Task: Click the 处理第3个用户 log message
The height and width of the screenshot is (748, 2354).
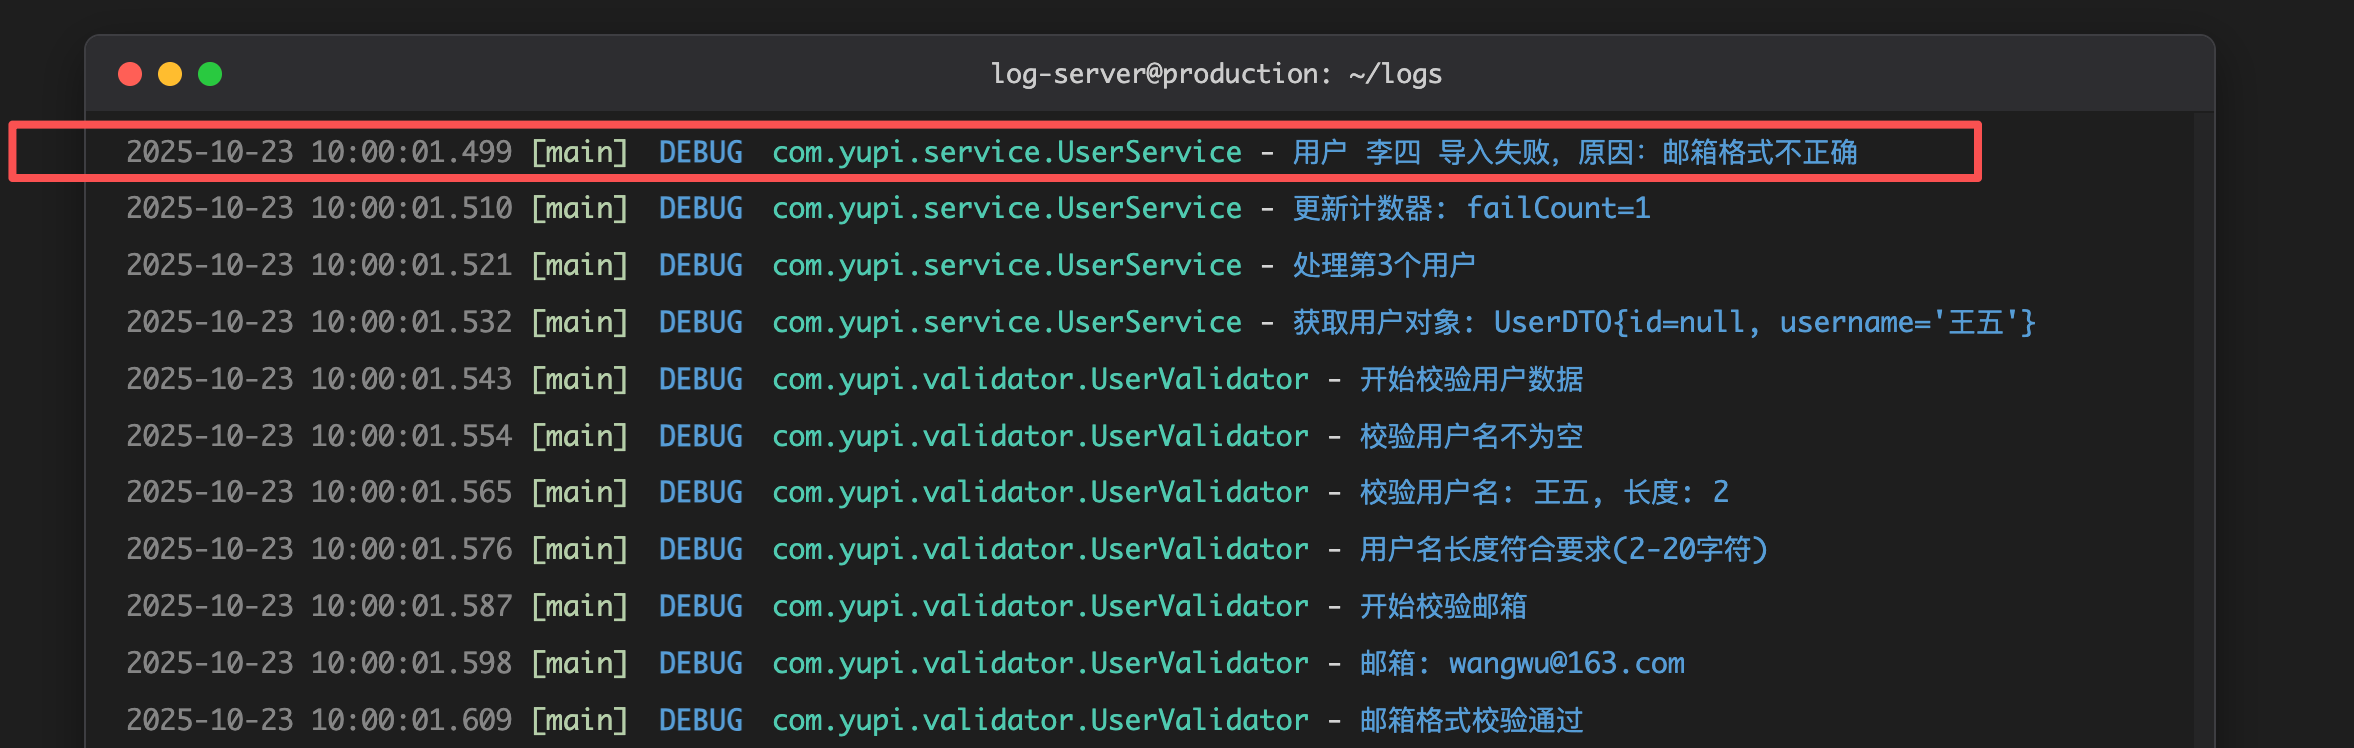Action: click(1383, 265)
